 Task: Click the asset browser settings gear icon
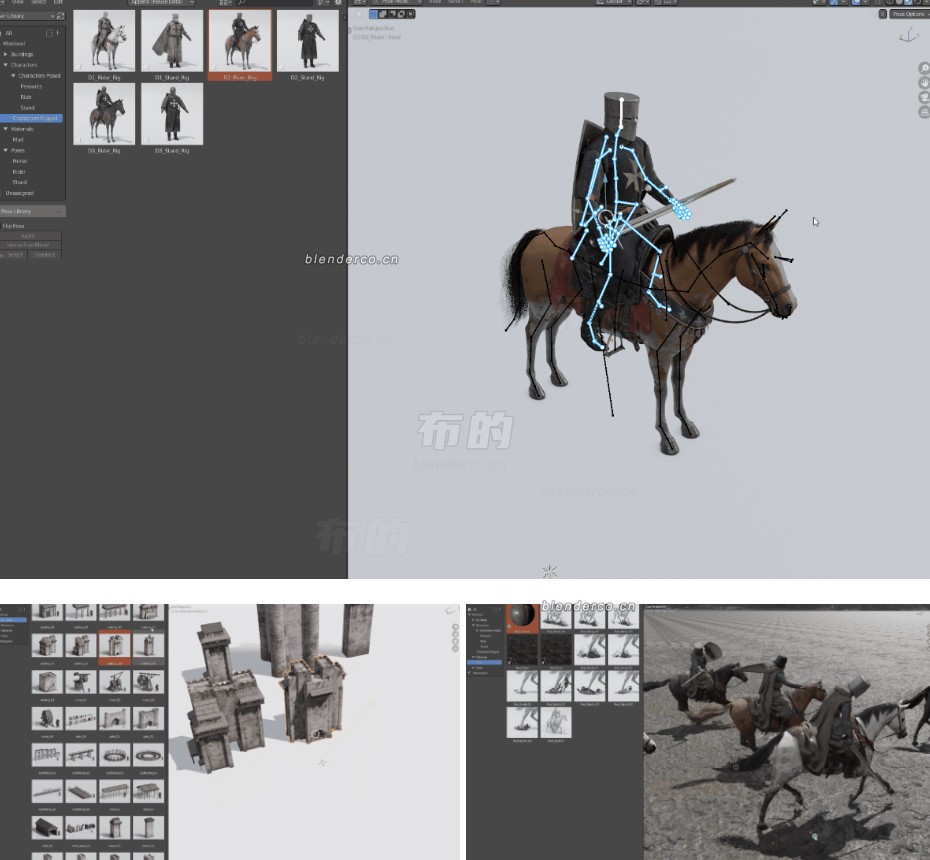(338, 2)
